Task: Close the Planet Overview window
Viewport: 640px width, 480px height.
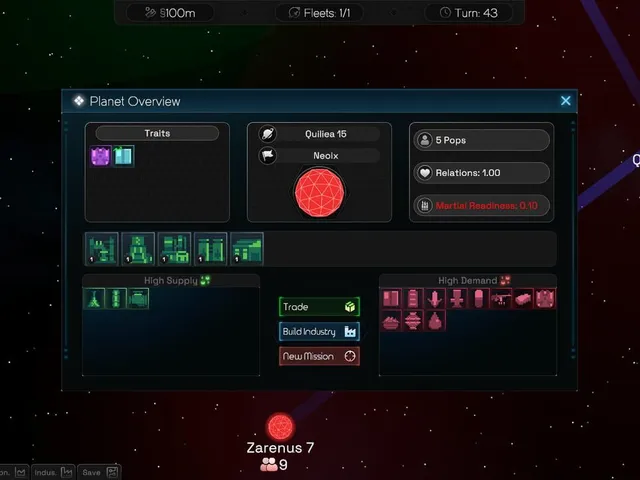Action: pyautogui.click(x=565, y=101)
